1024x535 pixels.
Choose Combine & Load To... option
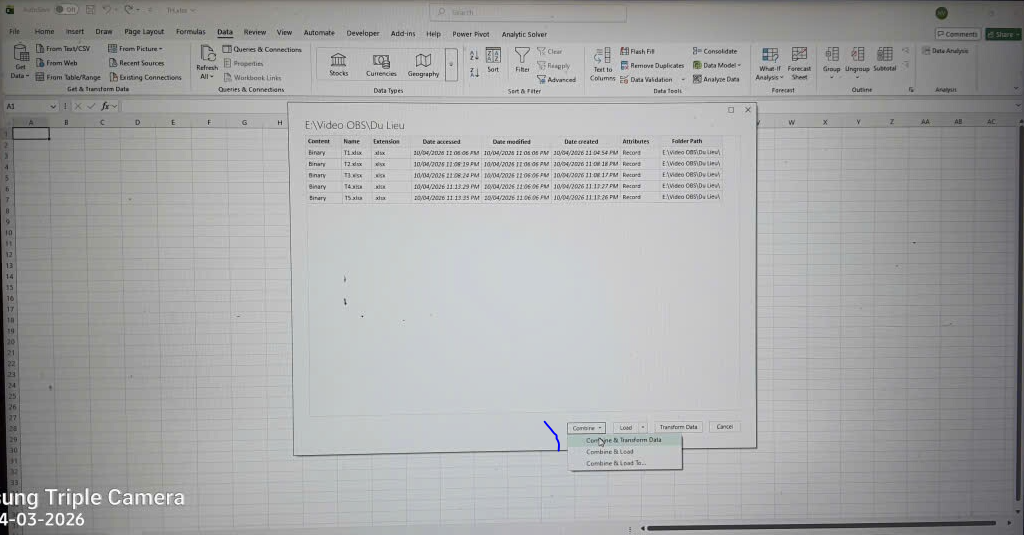616,463
